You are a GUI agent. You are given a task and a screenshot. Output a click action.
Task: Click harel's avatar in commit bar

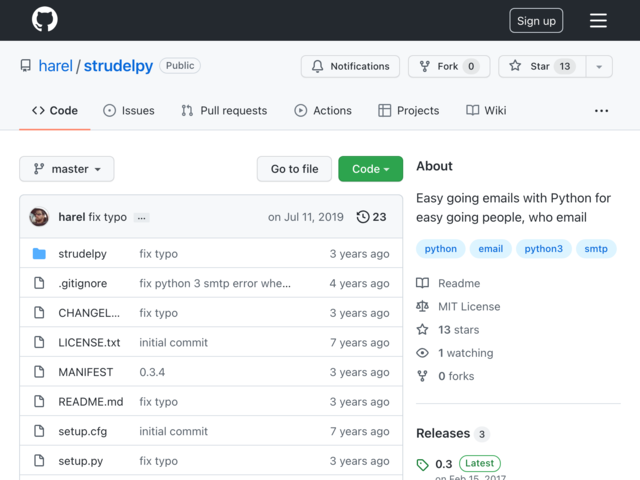39,217
